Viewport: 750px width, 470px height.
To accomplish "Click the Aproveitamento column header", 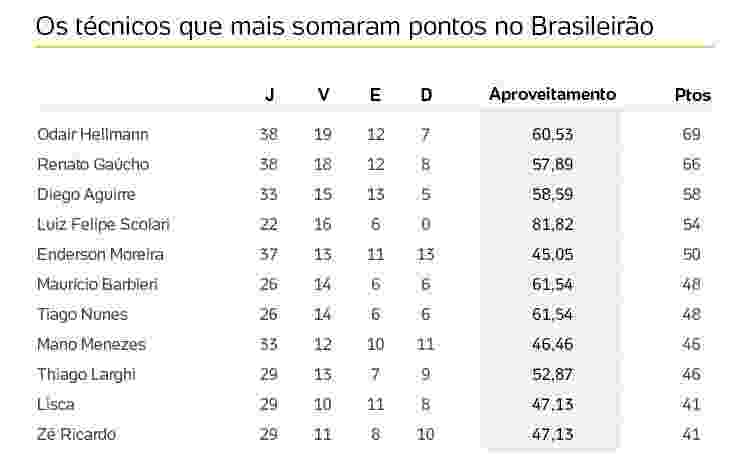I will [x=552, y=94].
